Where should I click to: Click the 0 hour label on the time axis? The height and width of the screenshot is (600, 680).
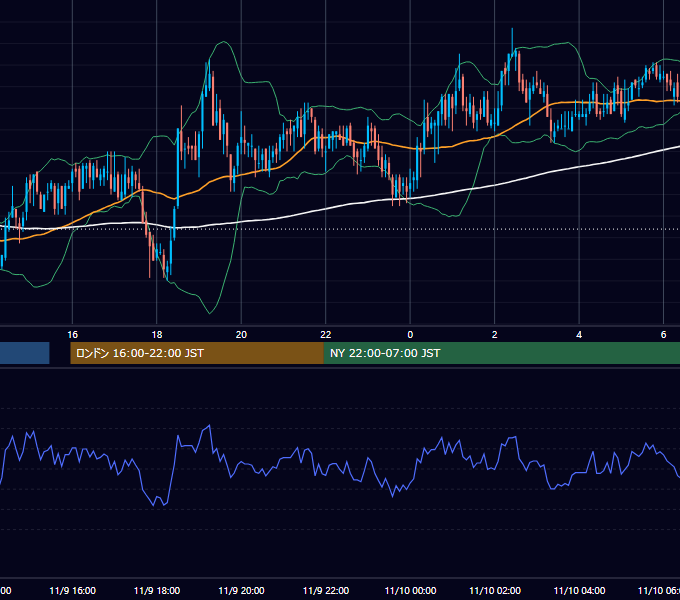[x=410, y=335]
